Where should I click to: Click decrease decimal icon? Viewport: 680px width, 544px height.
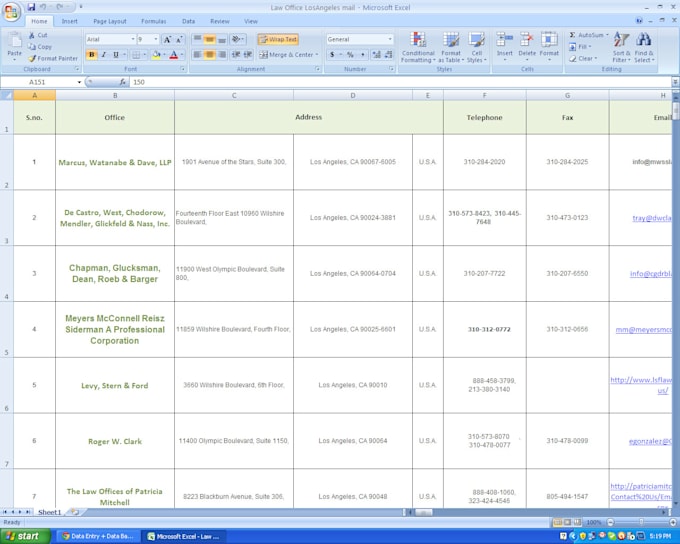(x=389, y=55)
